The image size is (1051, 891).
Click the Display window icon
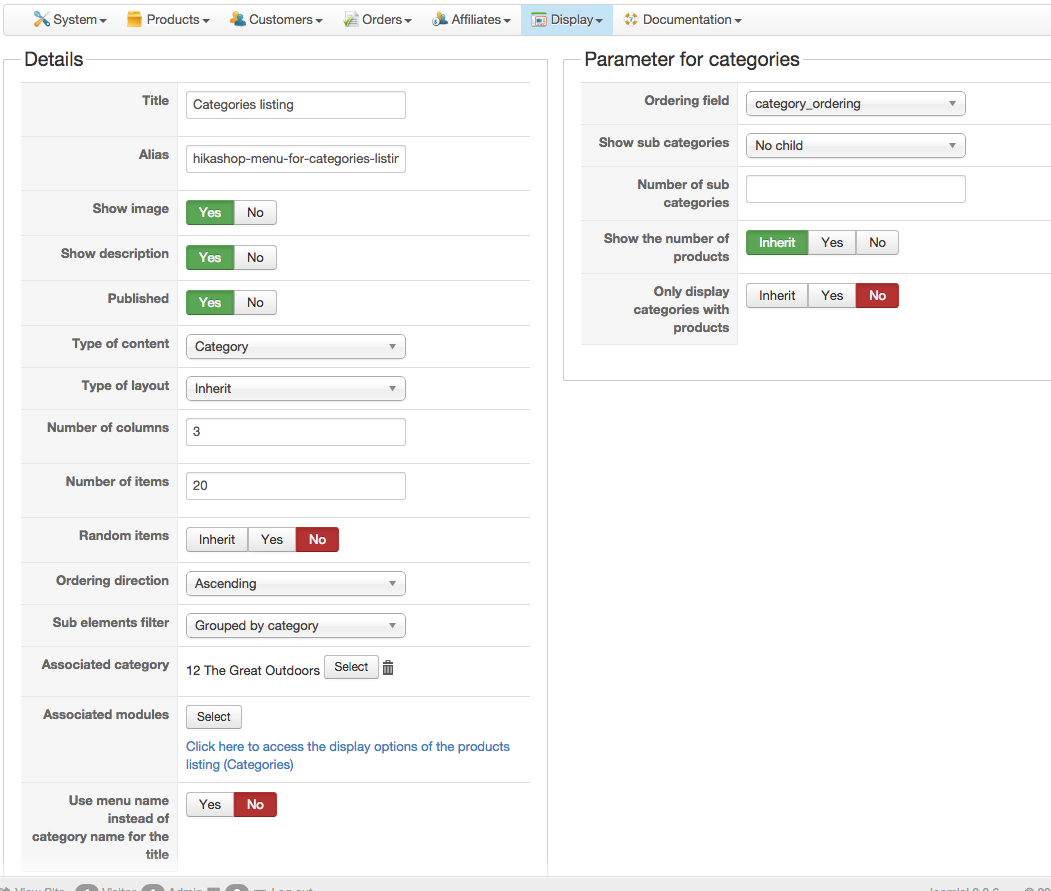click(x=539, y=19)
